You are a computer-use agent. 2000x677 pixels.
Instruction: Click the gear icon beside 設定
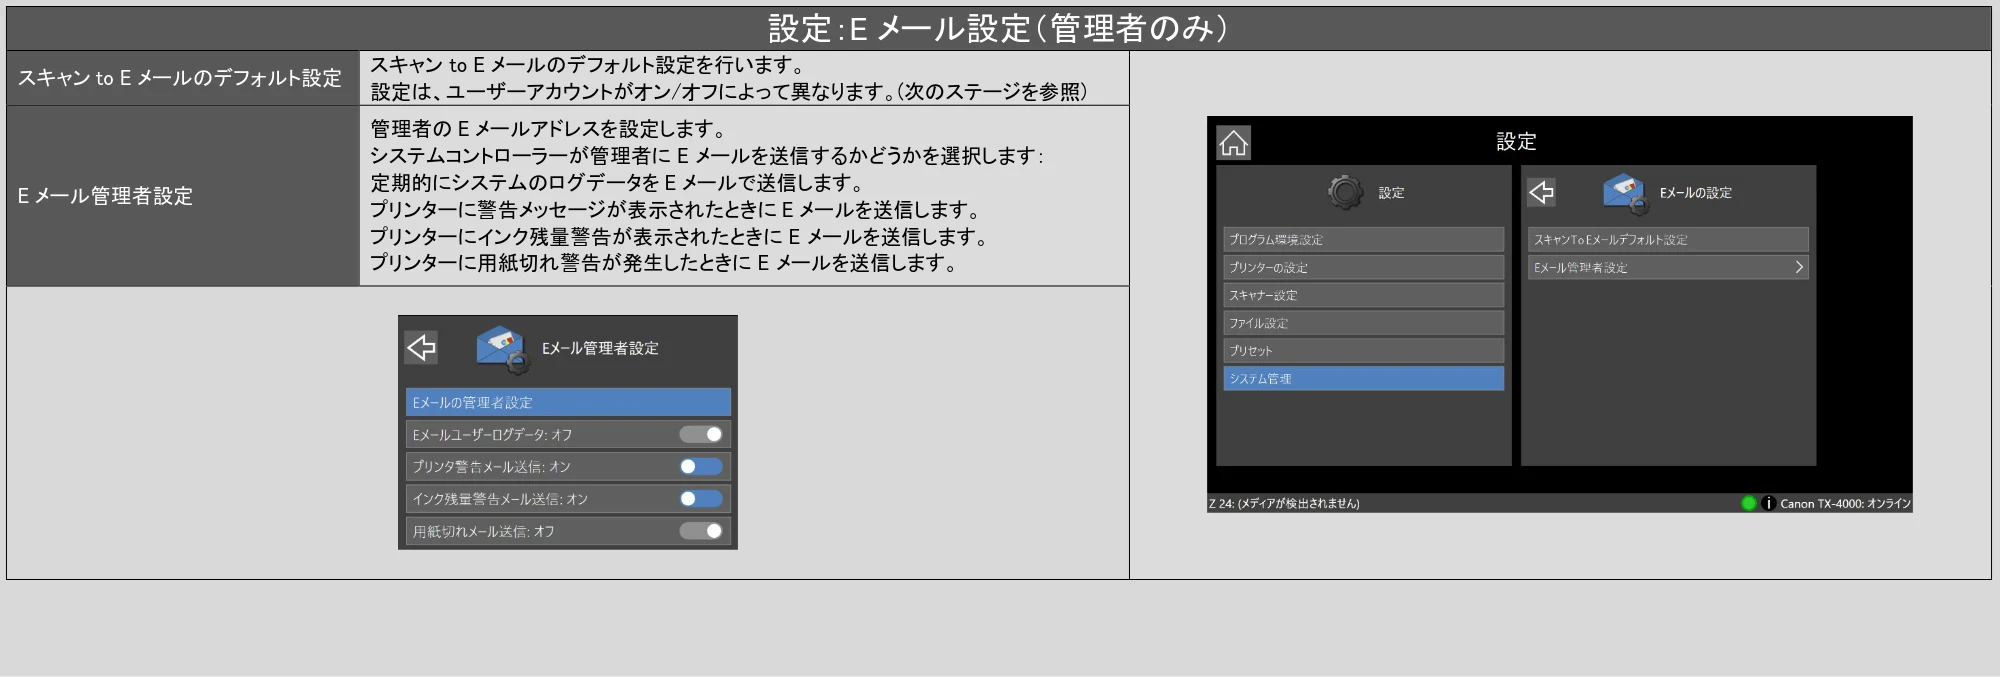pos(1345,192)
